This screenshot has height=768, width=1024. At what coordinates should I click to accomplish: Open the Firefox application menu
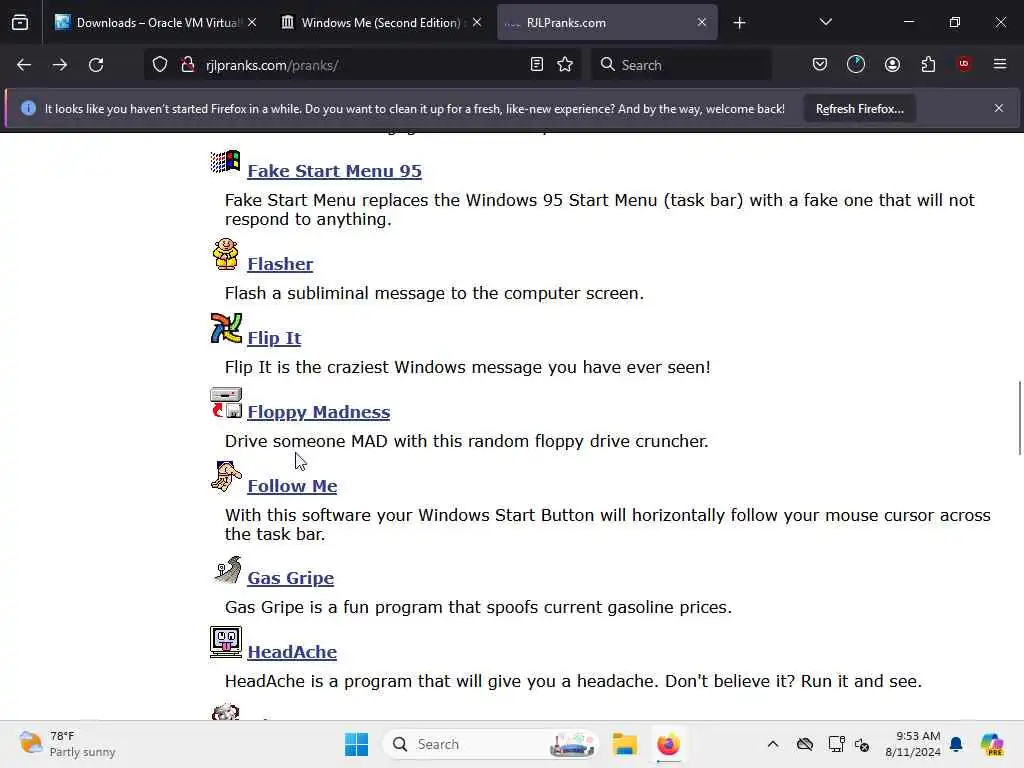pyautogui.click(x=1000, y=65)
